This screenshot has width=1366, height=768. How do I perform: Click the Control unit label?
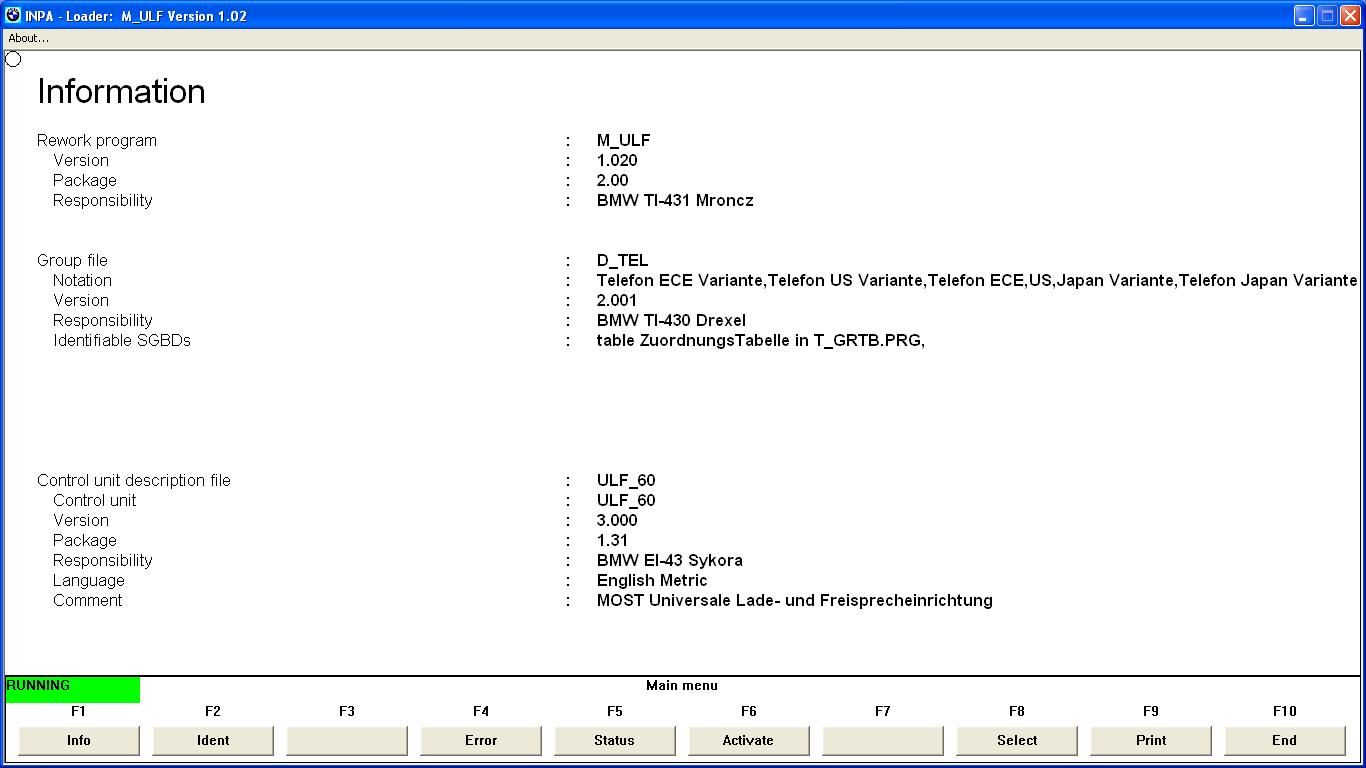click(95, 501)
